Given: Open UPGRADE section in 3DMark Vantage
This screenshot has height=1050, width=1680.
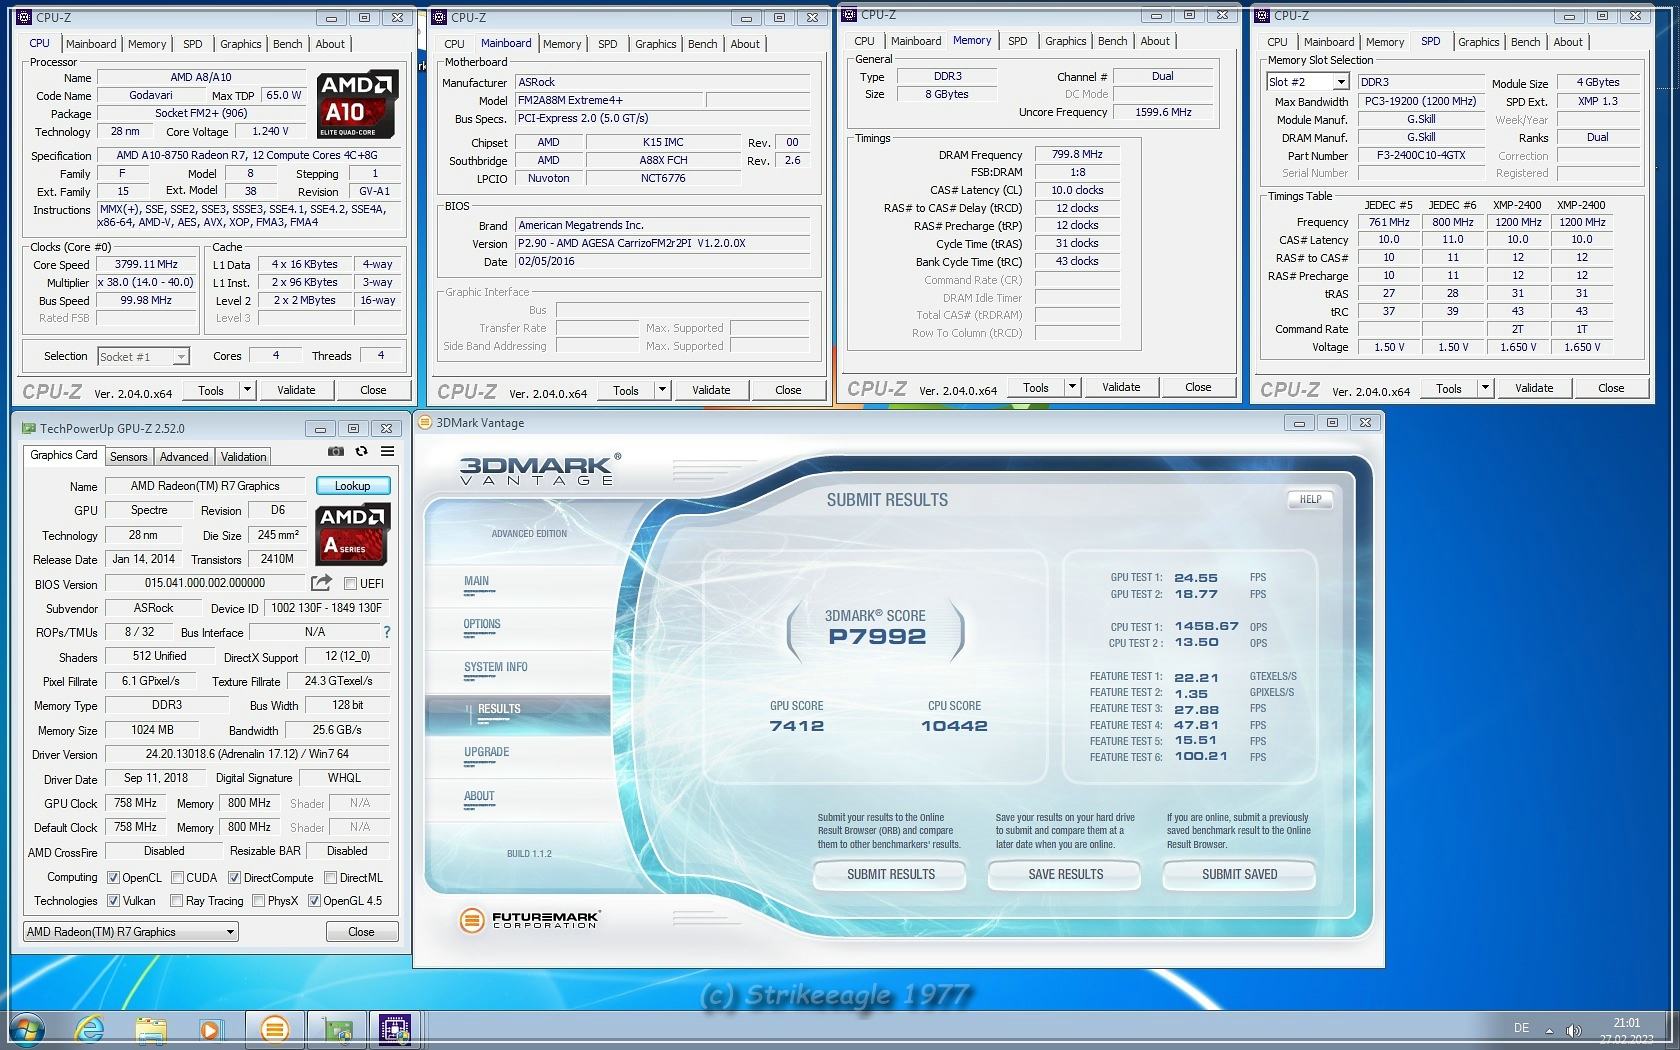Looking at the screenshot, I should (x=486, y=752).
